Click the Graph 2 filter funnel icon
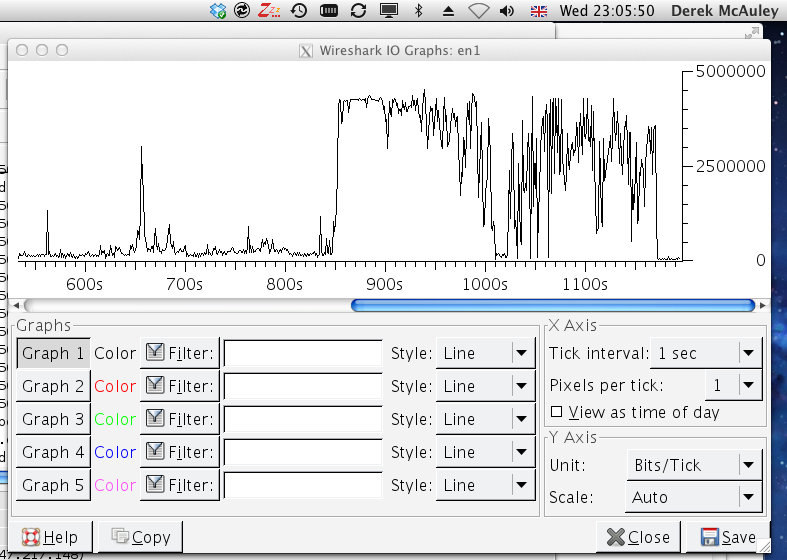This screenshot has width=787, height=560. click(155, 385)
